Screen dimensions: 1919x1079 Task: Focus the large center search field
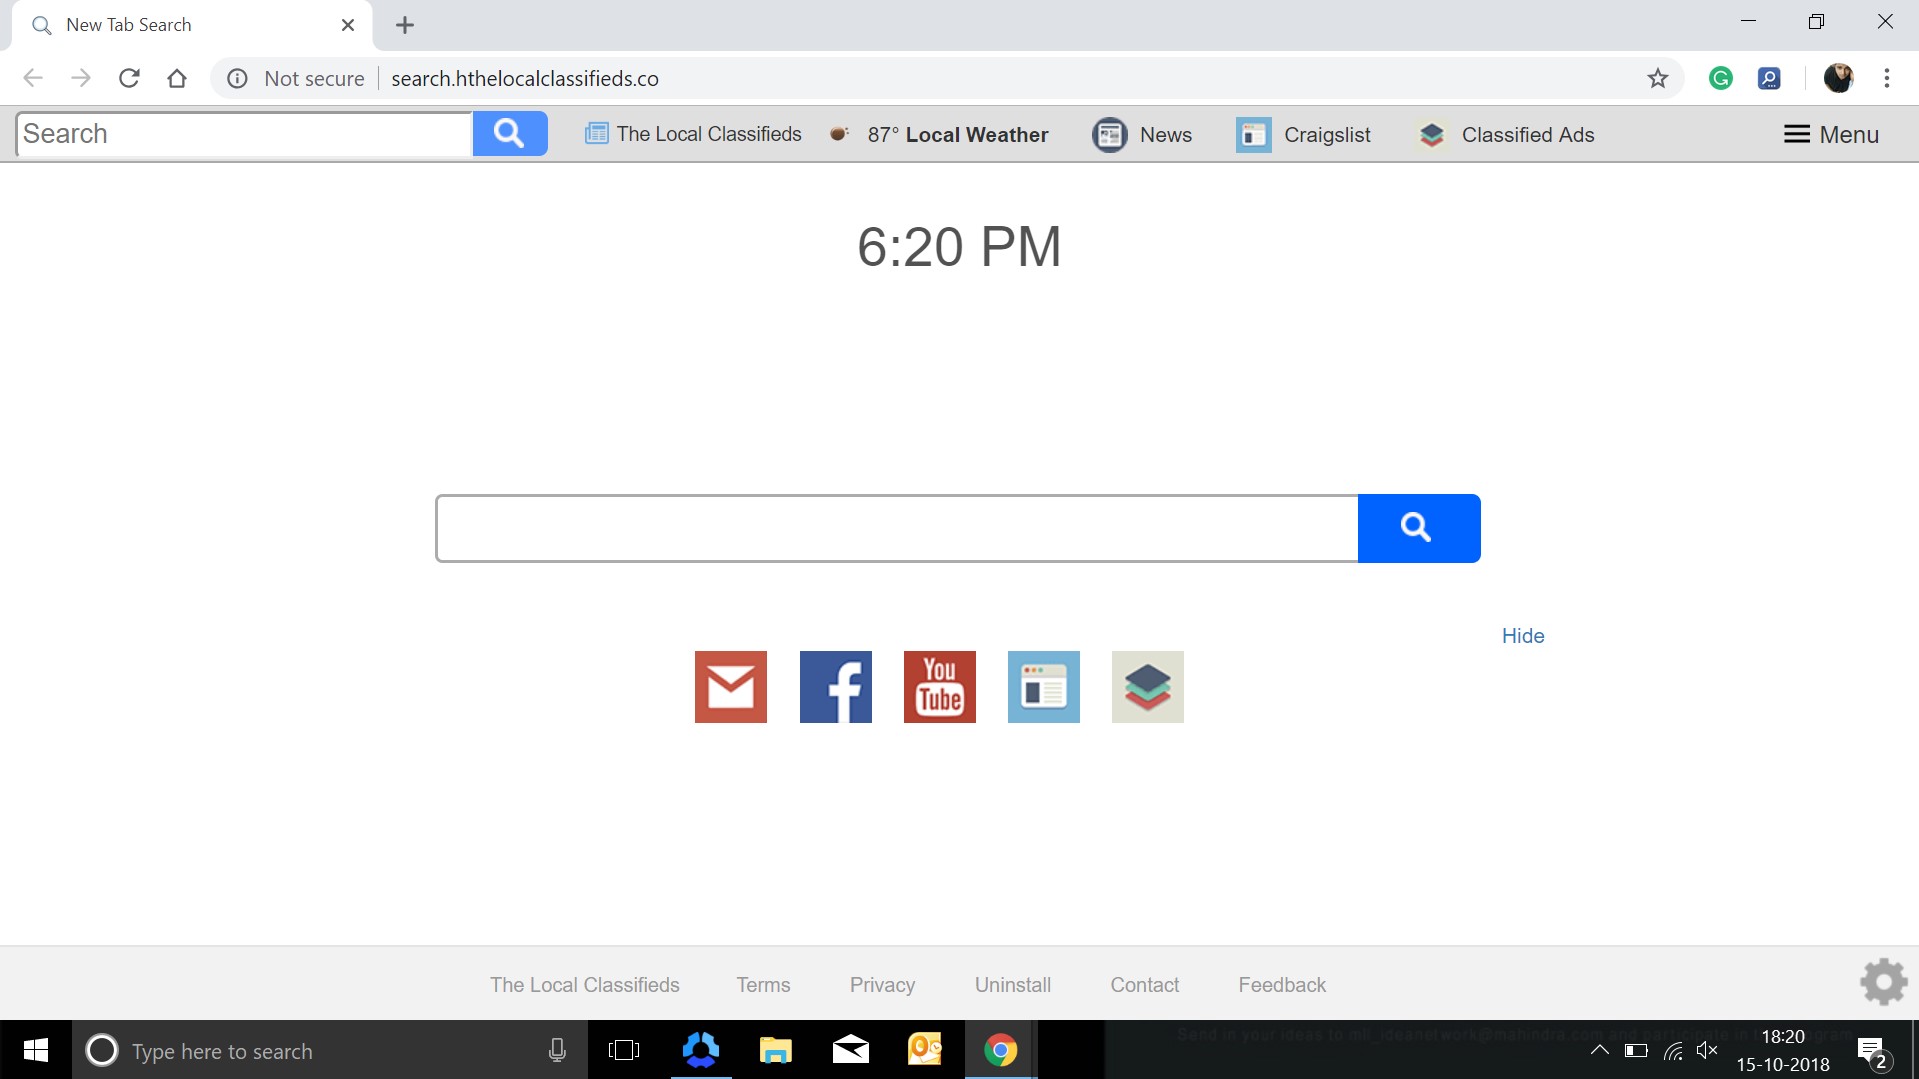[x=896, y=528]
